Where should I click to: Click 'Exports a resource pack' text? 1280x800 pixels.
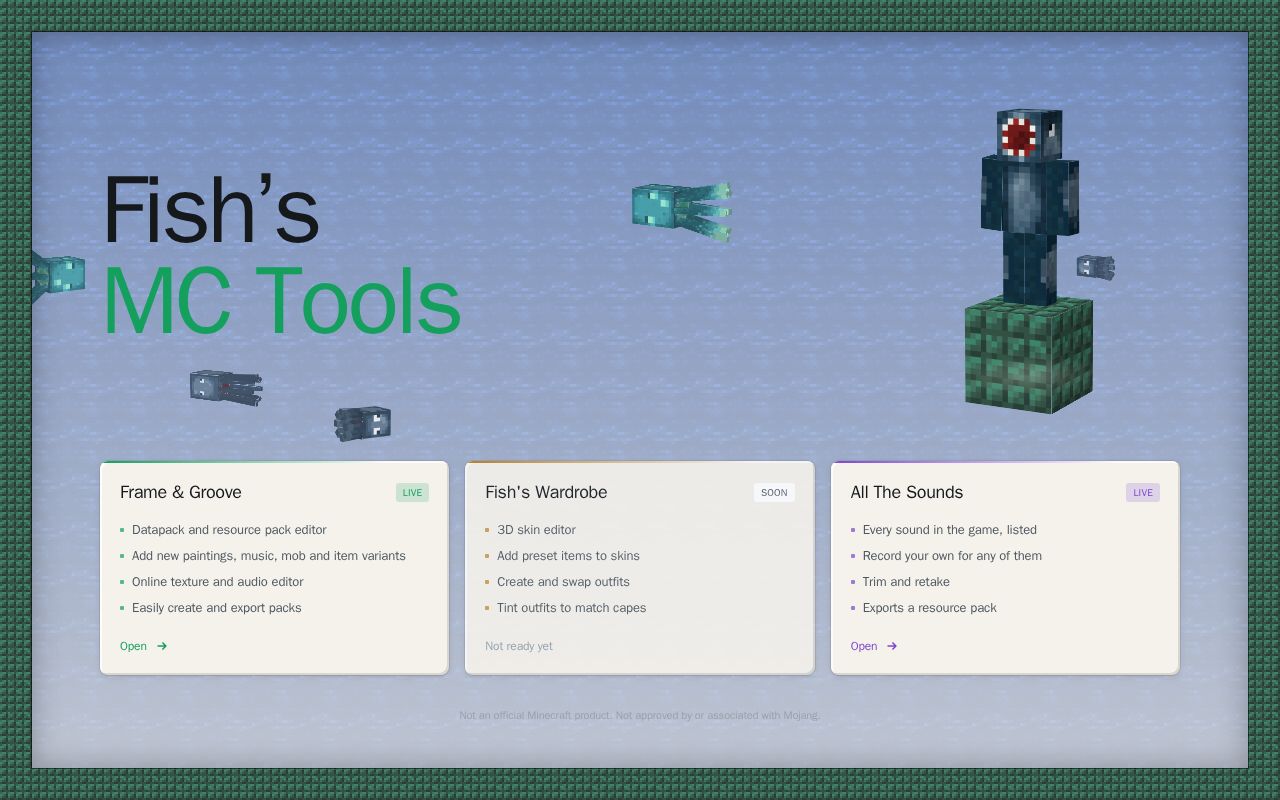click(x=930, y=608)
